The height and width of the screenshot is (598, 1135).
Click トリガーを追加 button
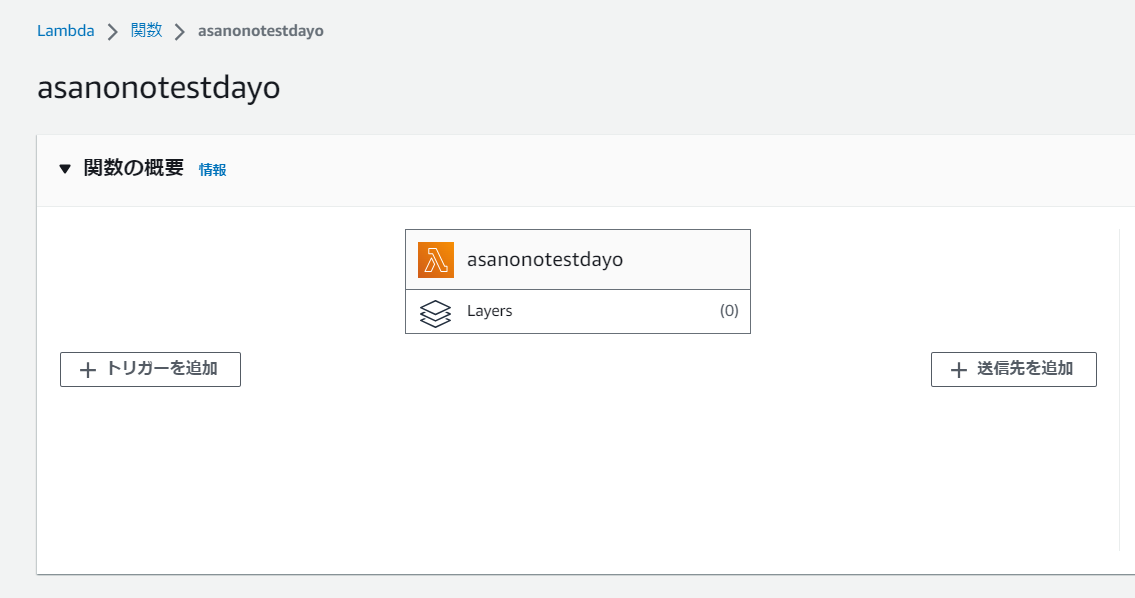pyautogui.click(x=151, y=369)
